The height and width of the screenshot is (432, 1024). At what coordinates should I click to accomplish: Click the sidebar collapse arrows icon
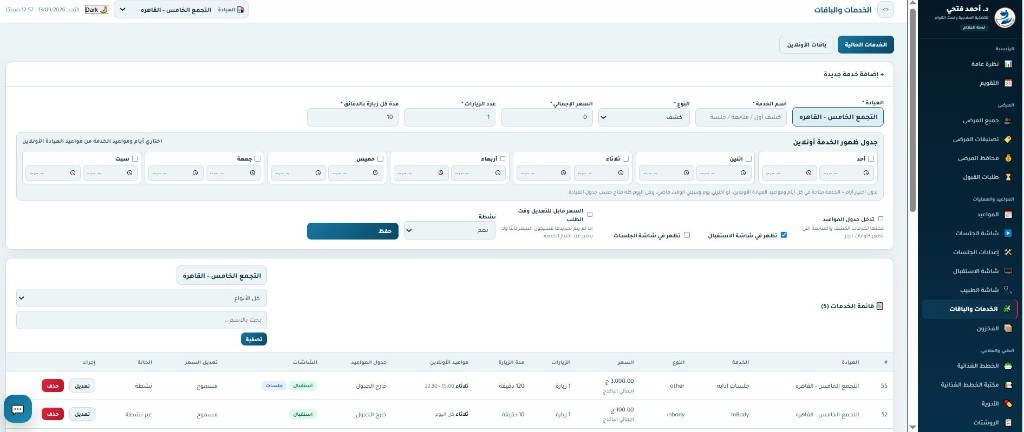(x=886, y=10)
